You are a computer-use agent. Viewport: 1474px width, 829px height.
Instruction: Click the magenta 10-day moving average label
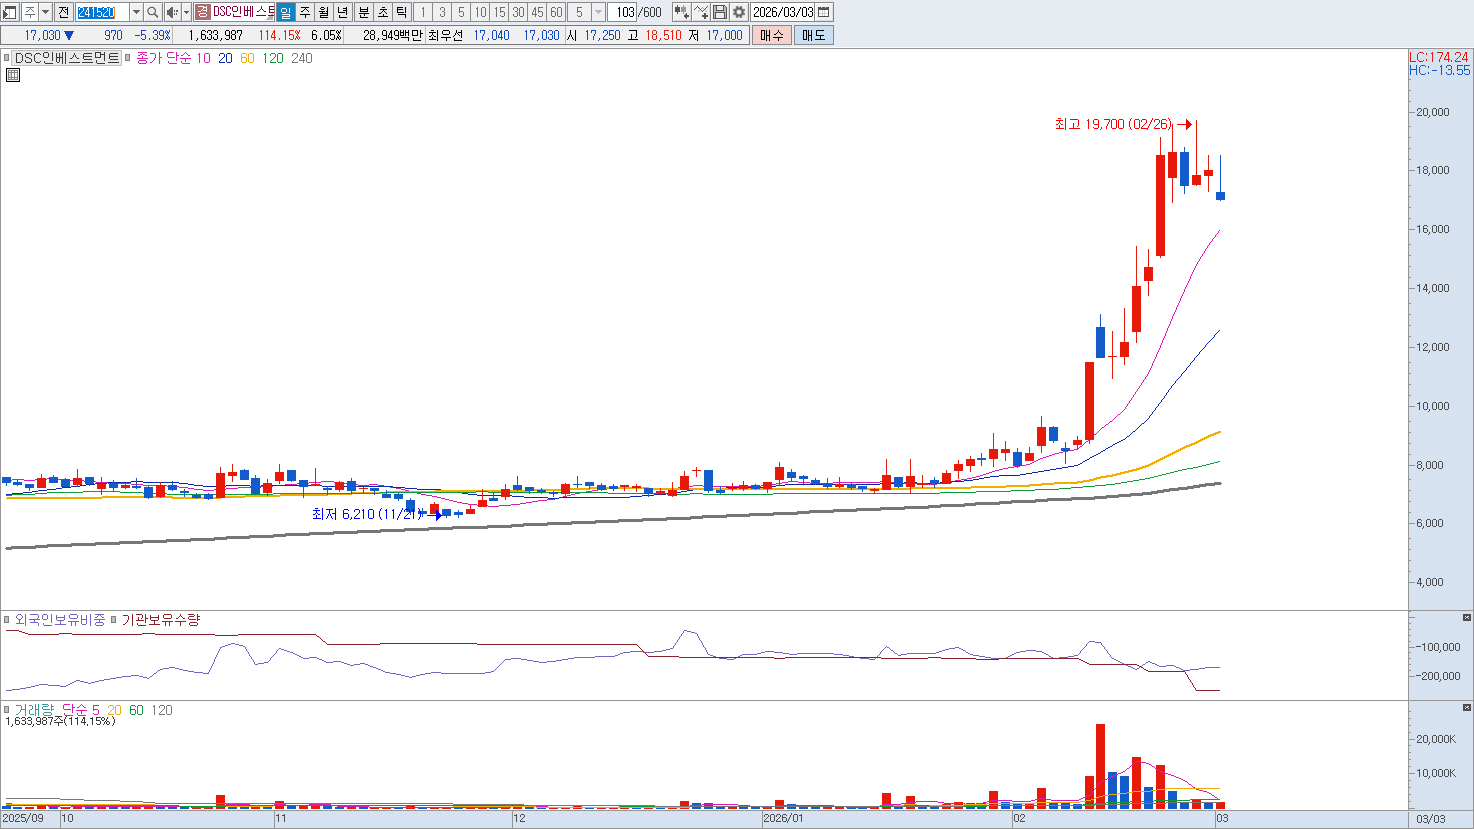203,58
